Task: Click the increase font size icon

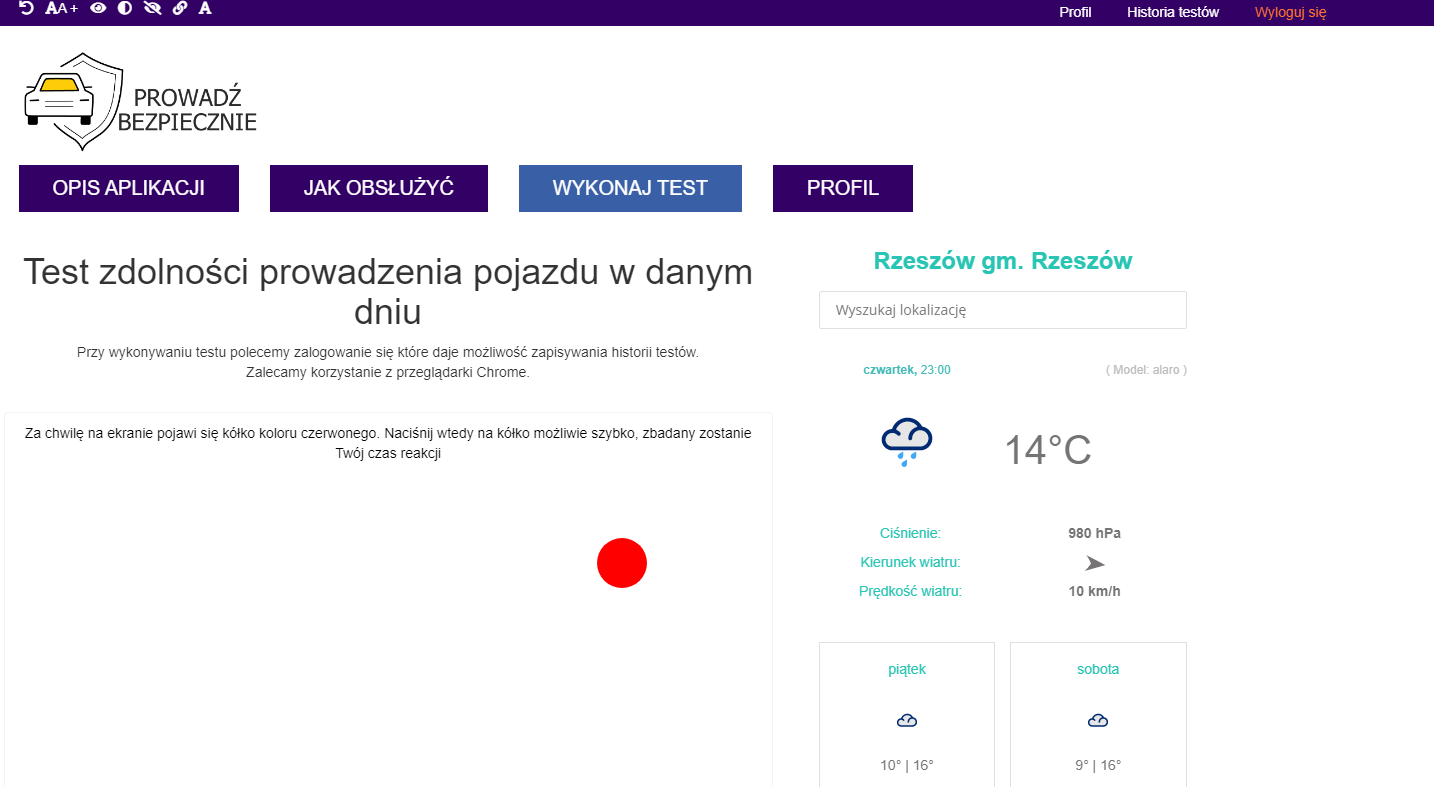Action: 62,8
